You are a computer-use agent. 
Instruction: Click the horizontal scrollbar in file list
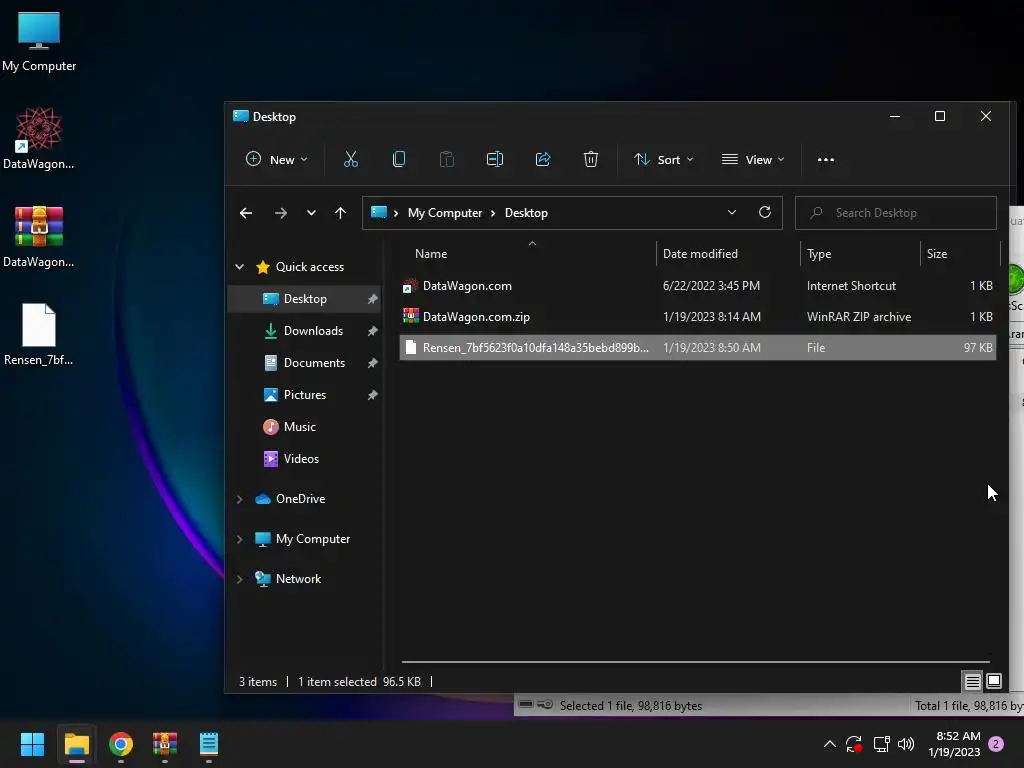[x=695, y=662]
